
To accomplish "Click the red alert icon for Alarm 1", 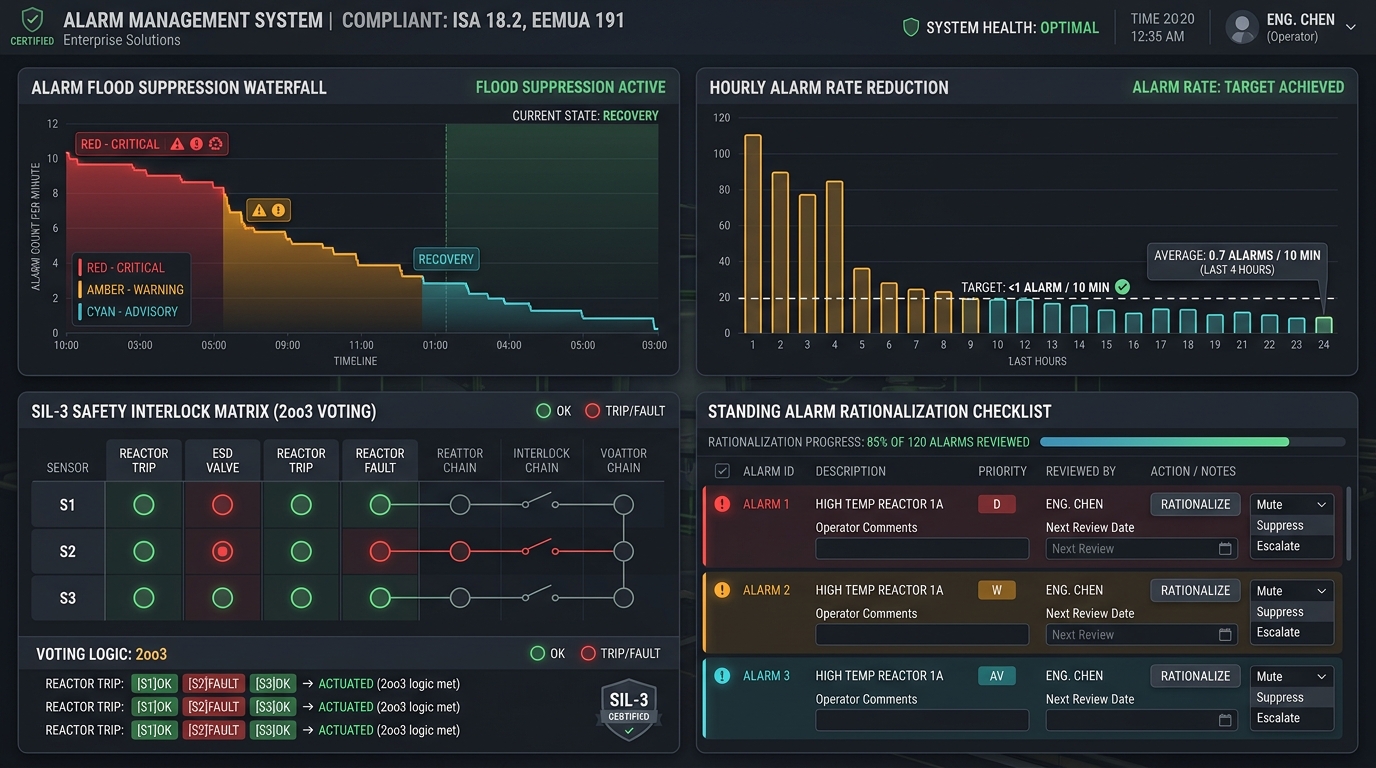I will pyautogui.click(x=722, y=504).
